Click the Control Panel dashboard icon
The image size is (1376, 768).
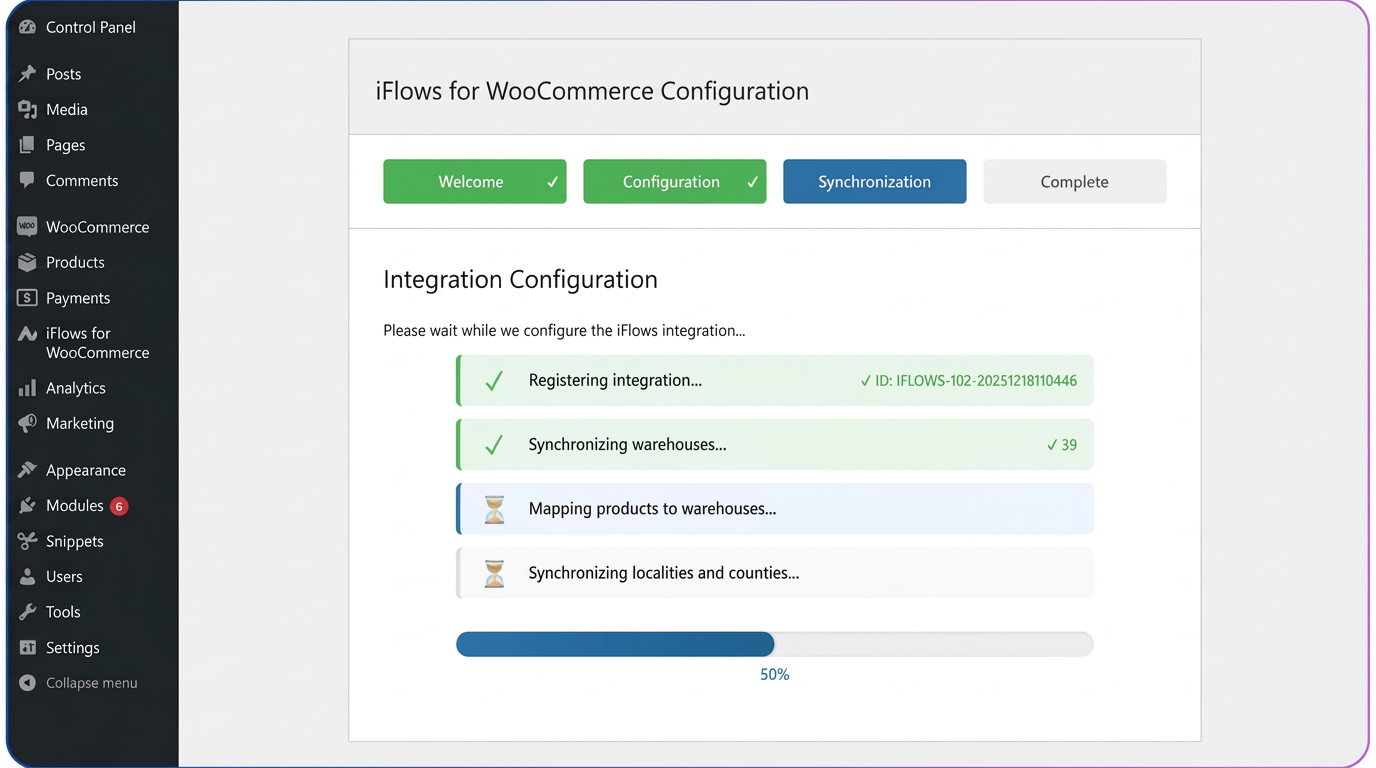27,27
